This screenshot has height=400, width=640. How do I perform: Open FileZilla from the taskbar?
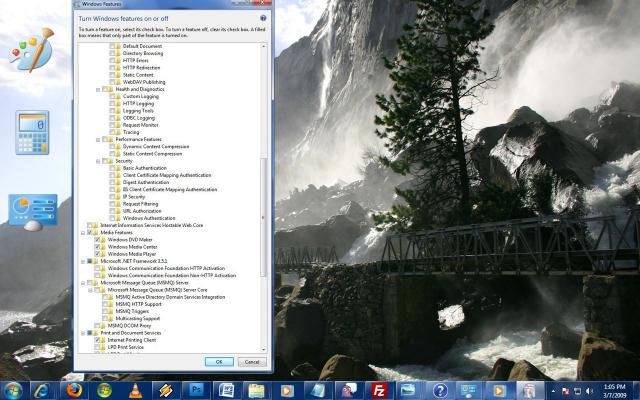[x=380, y=389]
